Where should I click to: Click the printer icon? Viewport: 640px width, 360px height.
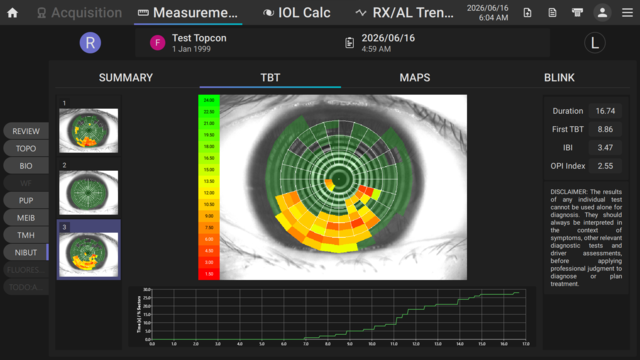[577, 13]
